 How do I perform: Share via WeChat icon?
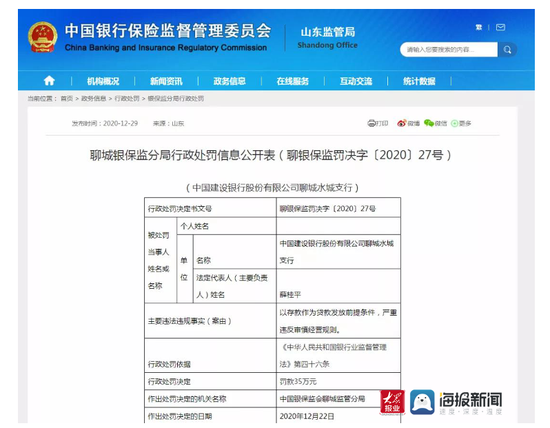tap(429, 123)
